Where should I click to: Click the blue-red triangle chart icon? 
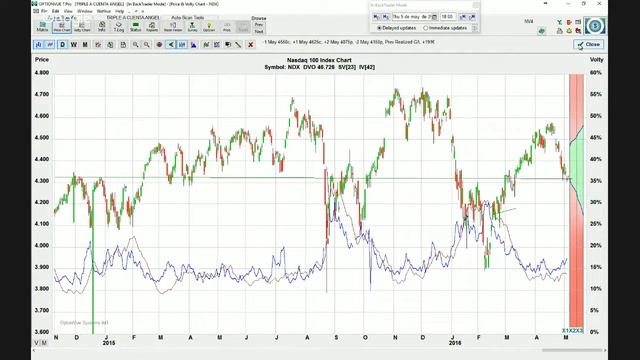point(193,44)
